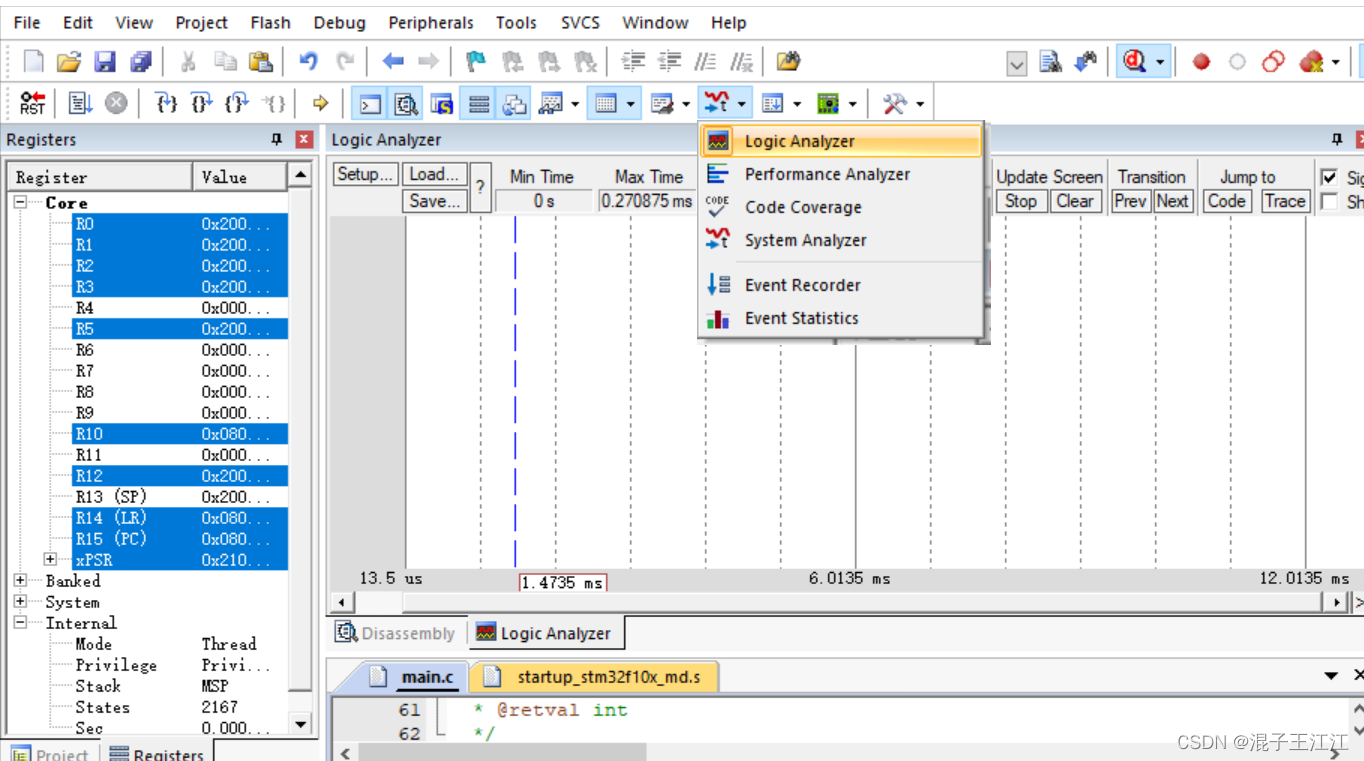Open the Watch Windows dropdown arrow

tap(575, 103)
